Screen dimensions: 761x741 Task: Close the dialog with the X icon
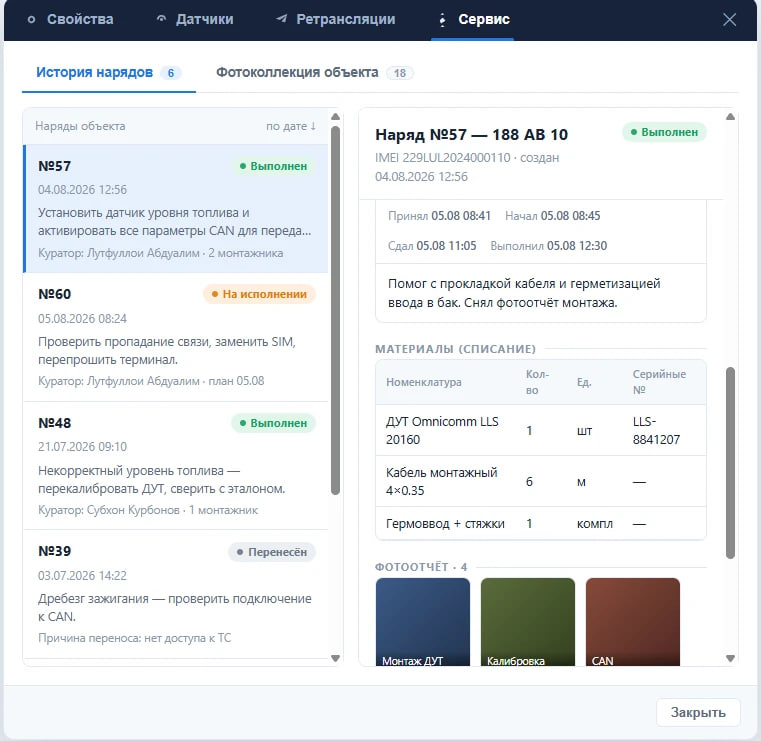click(729, 20)
